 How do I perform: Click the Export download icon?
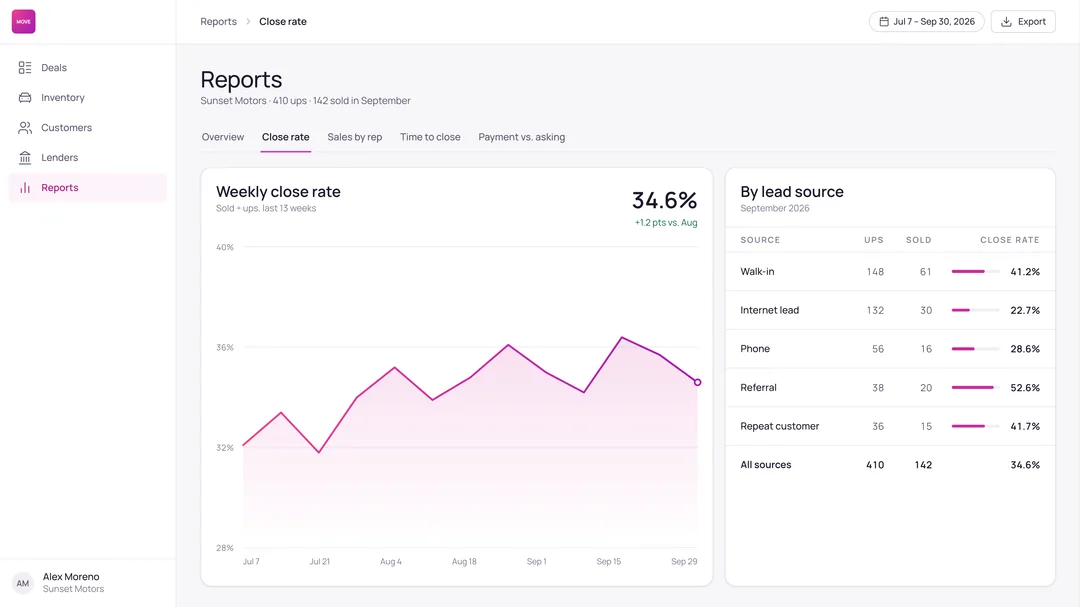[x=1006, y=21]
